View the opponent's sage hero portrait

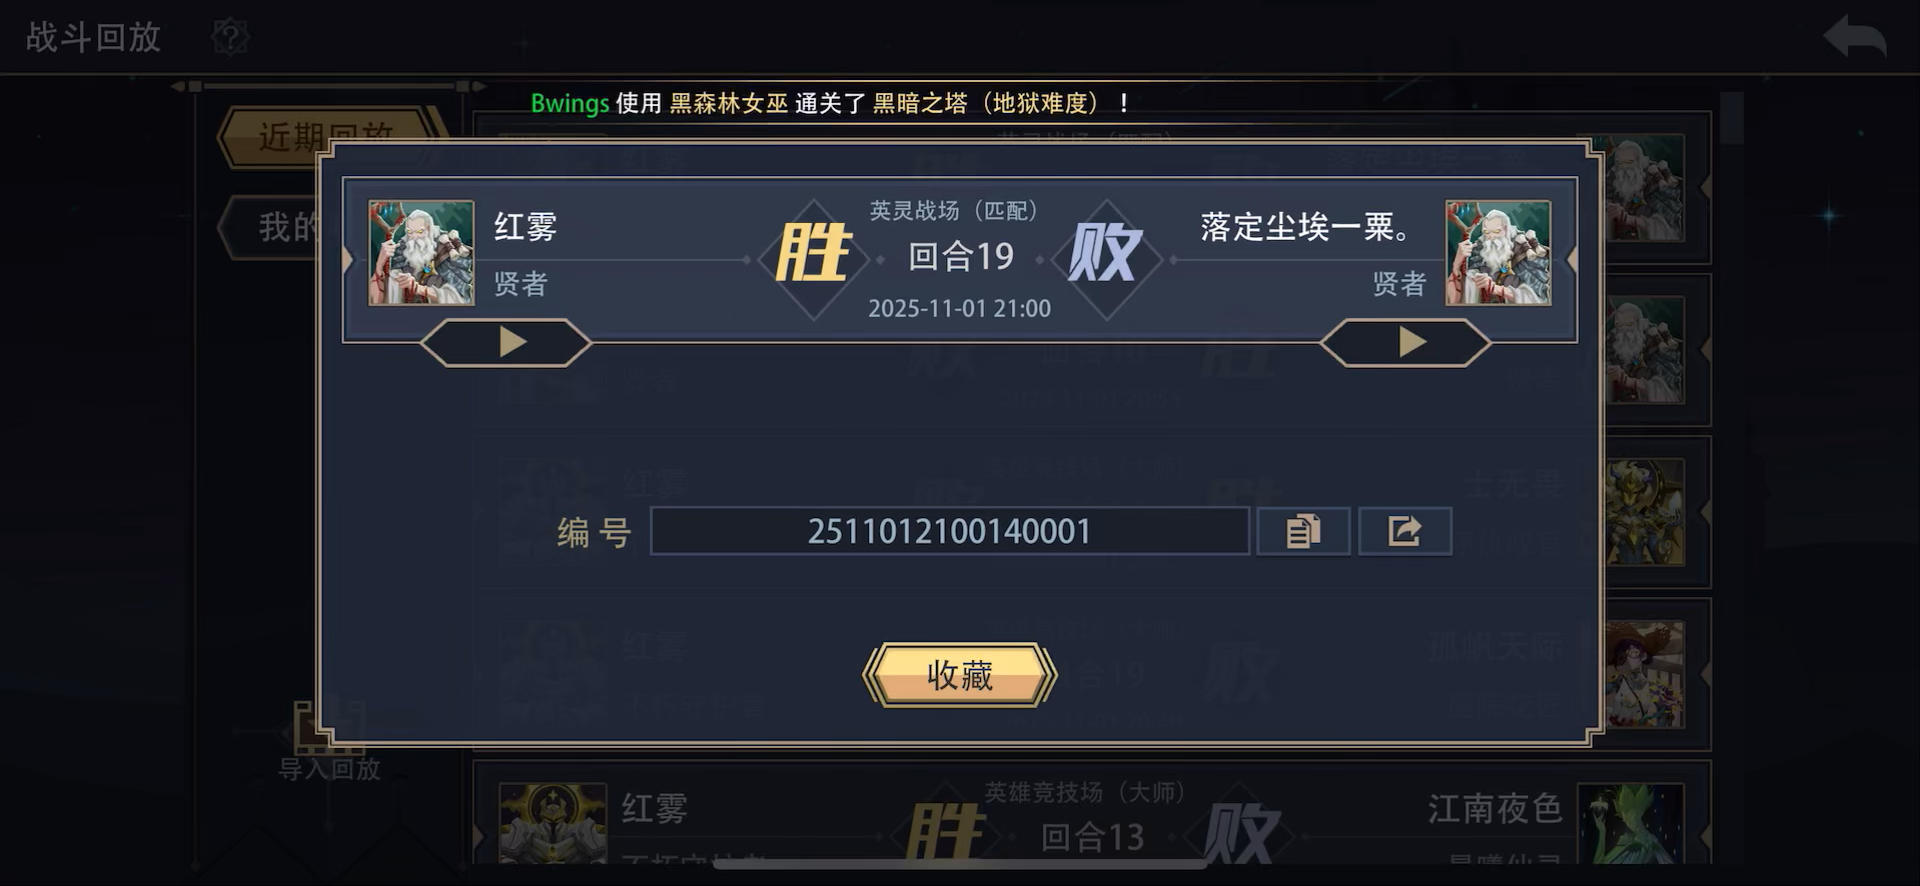coord(1498,253)
